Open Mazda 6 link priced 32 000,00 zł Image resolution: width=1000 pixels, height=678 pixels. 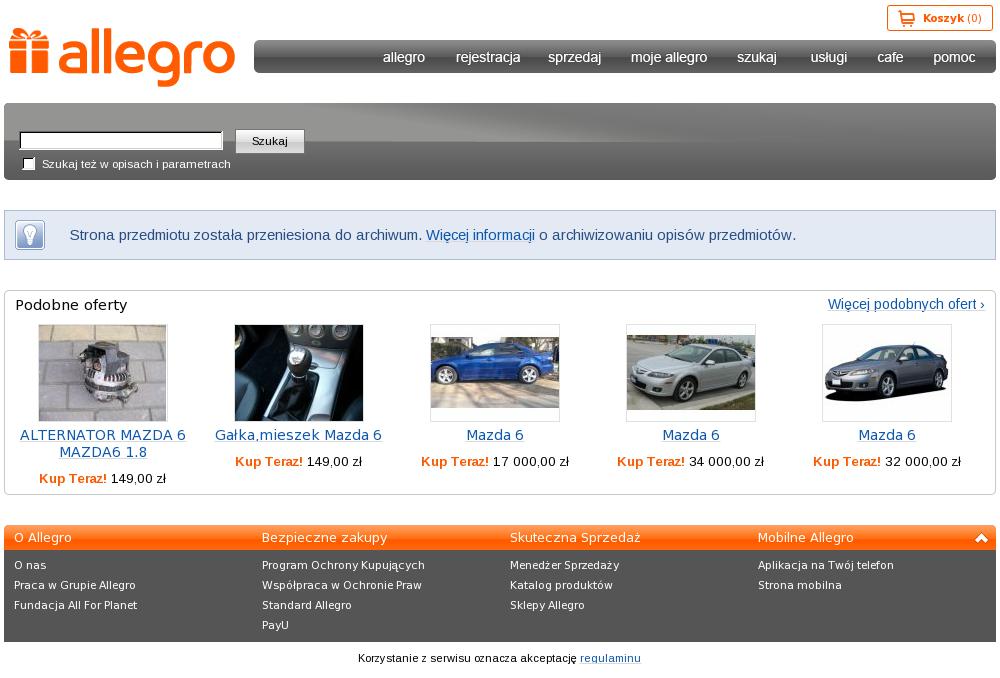click(x=886, y=435)
